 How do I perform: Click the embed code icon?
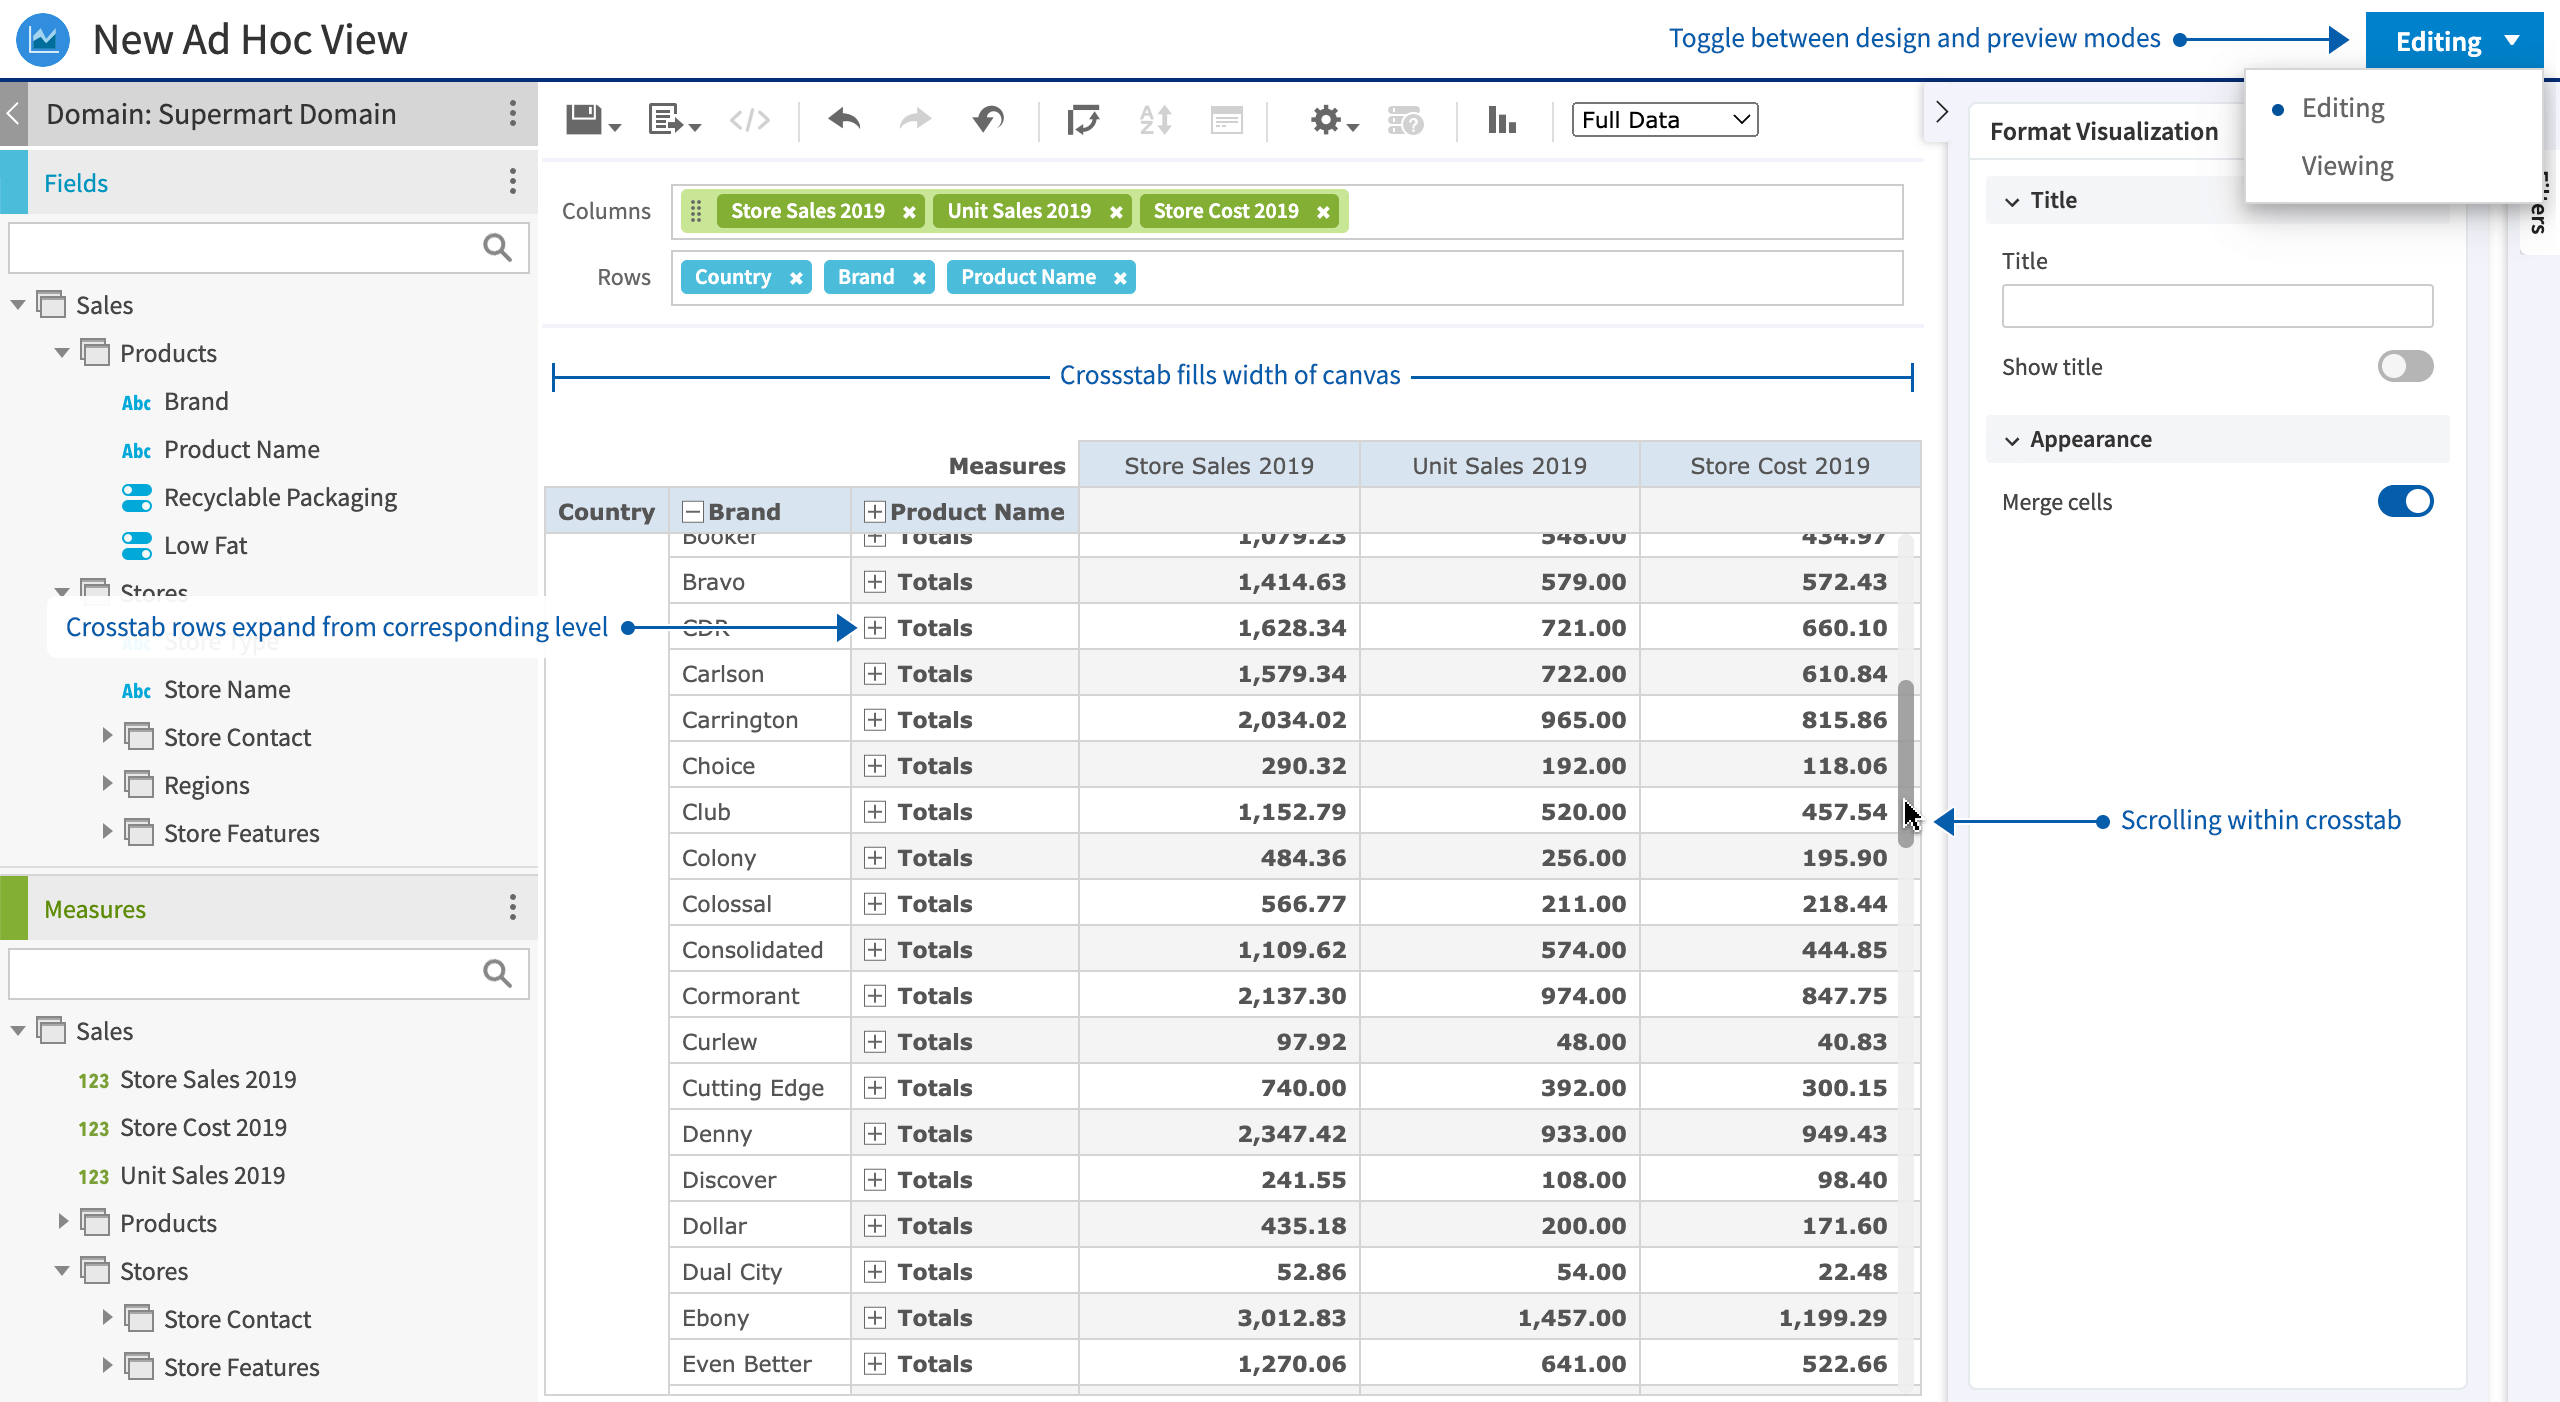pyautogui.click(x=749, y=120)
